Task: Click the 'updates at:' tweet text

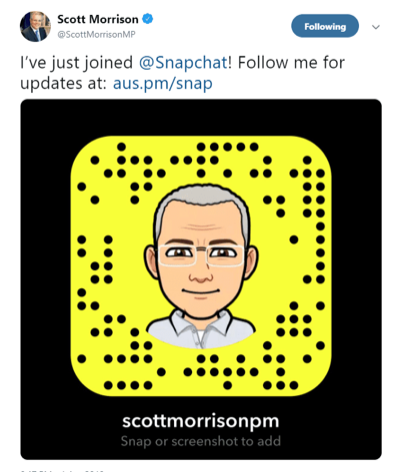Action: coord(63,83)
